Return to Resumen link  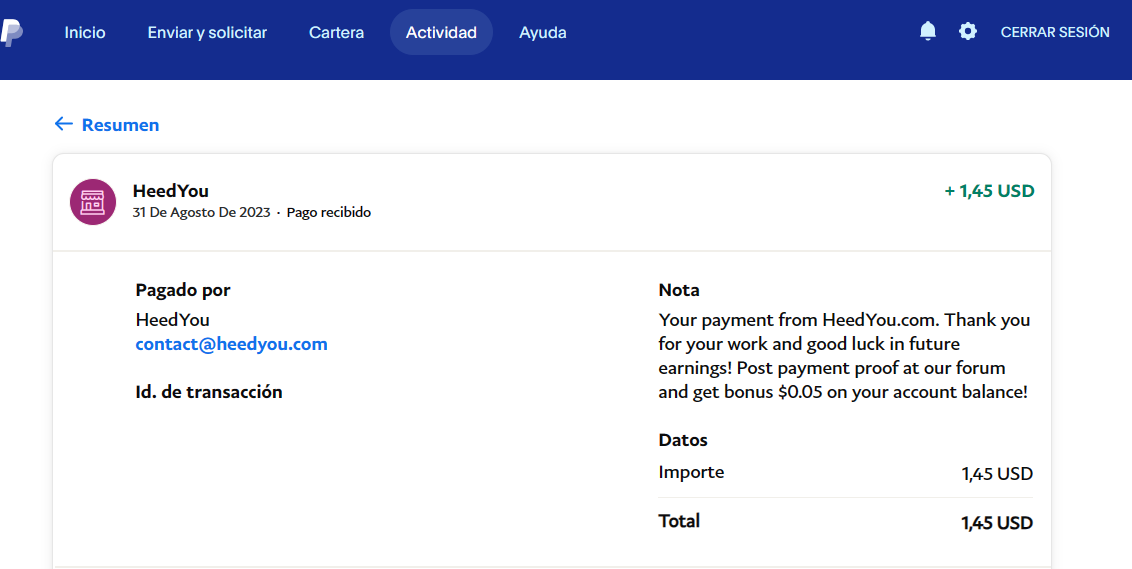(x=120, y=125)
